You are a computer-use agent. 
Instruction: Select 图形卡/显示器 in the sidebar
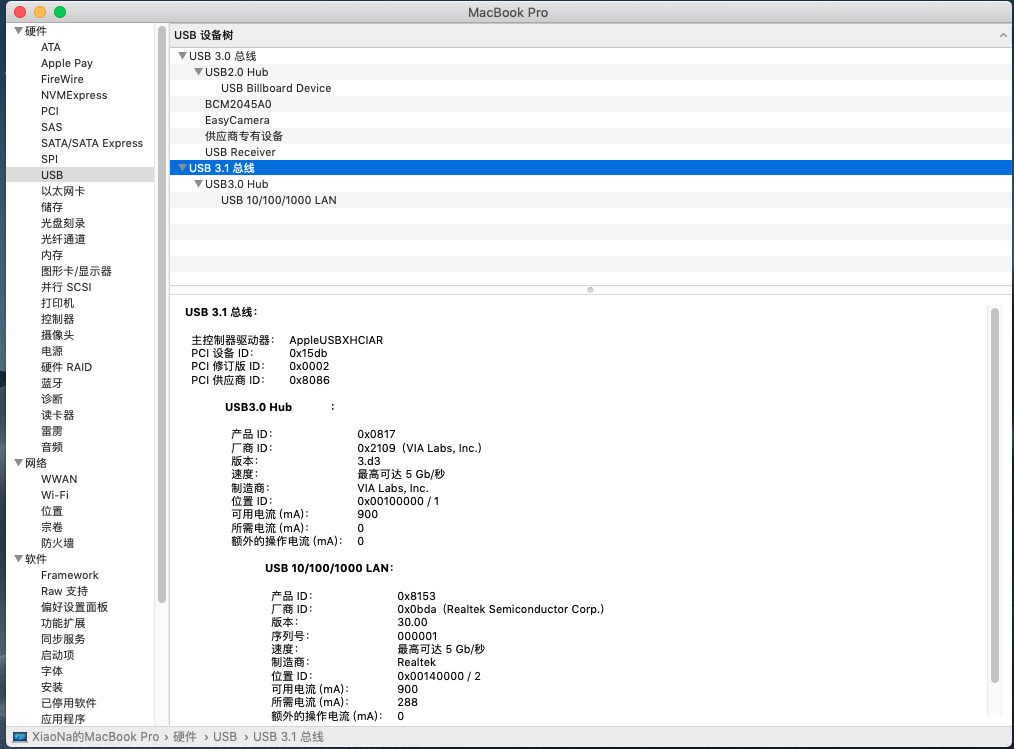pyautogui.click(x=76, y=271)
